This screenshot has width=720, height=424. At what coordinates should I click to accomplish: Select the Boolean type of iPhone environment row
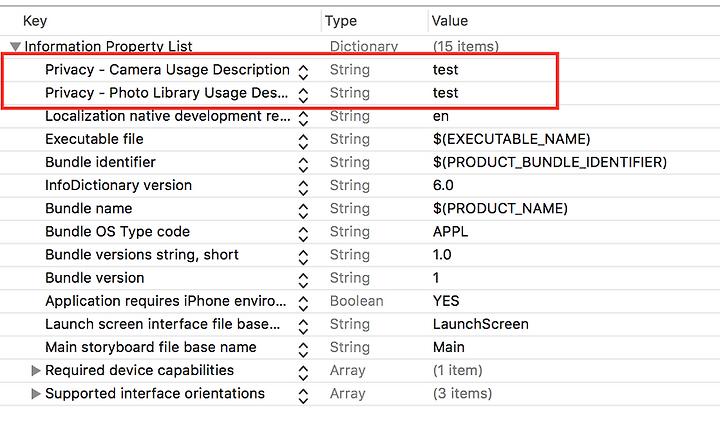click(356, 301)
